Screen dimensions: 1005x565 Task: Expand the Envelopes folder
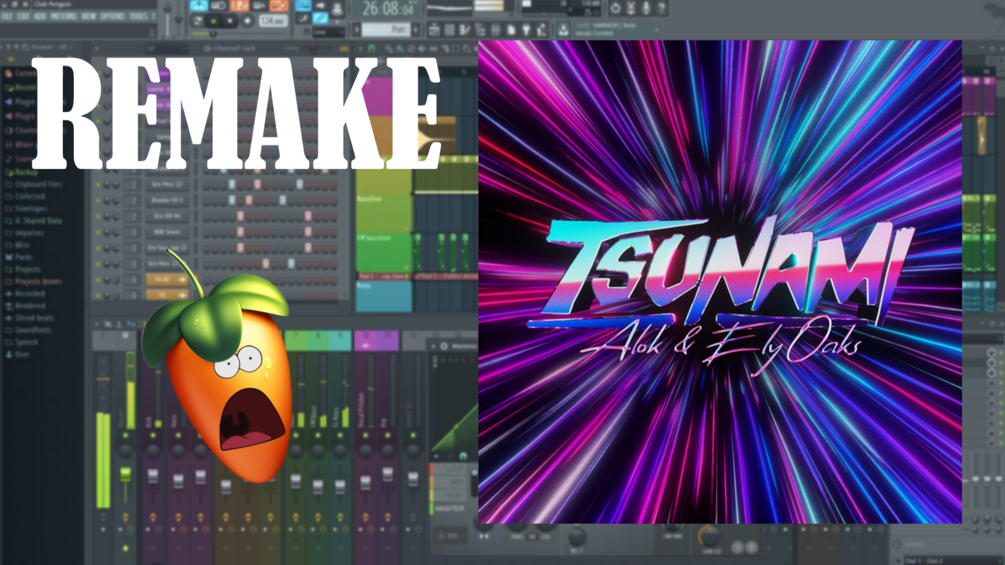[x=26, y=208]
